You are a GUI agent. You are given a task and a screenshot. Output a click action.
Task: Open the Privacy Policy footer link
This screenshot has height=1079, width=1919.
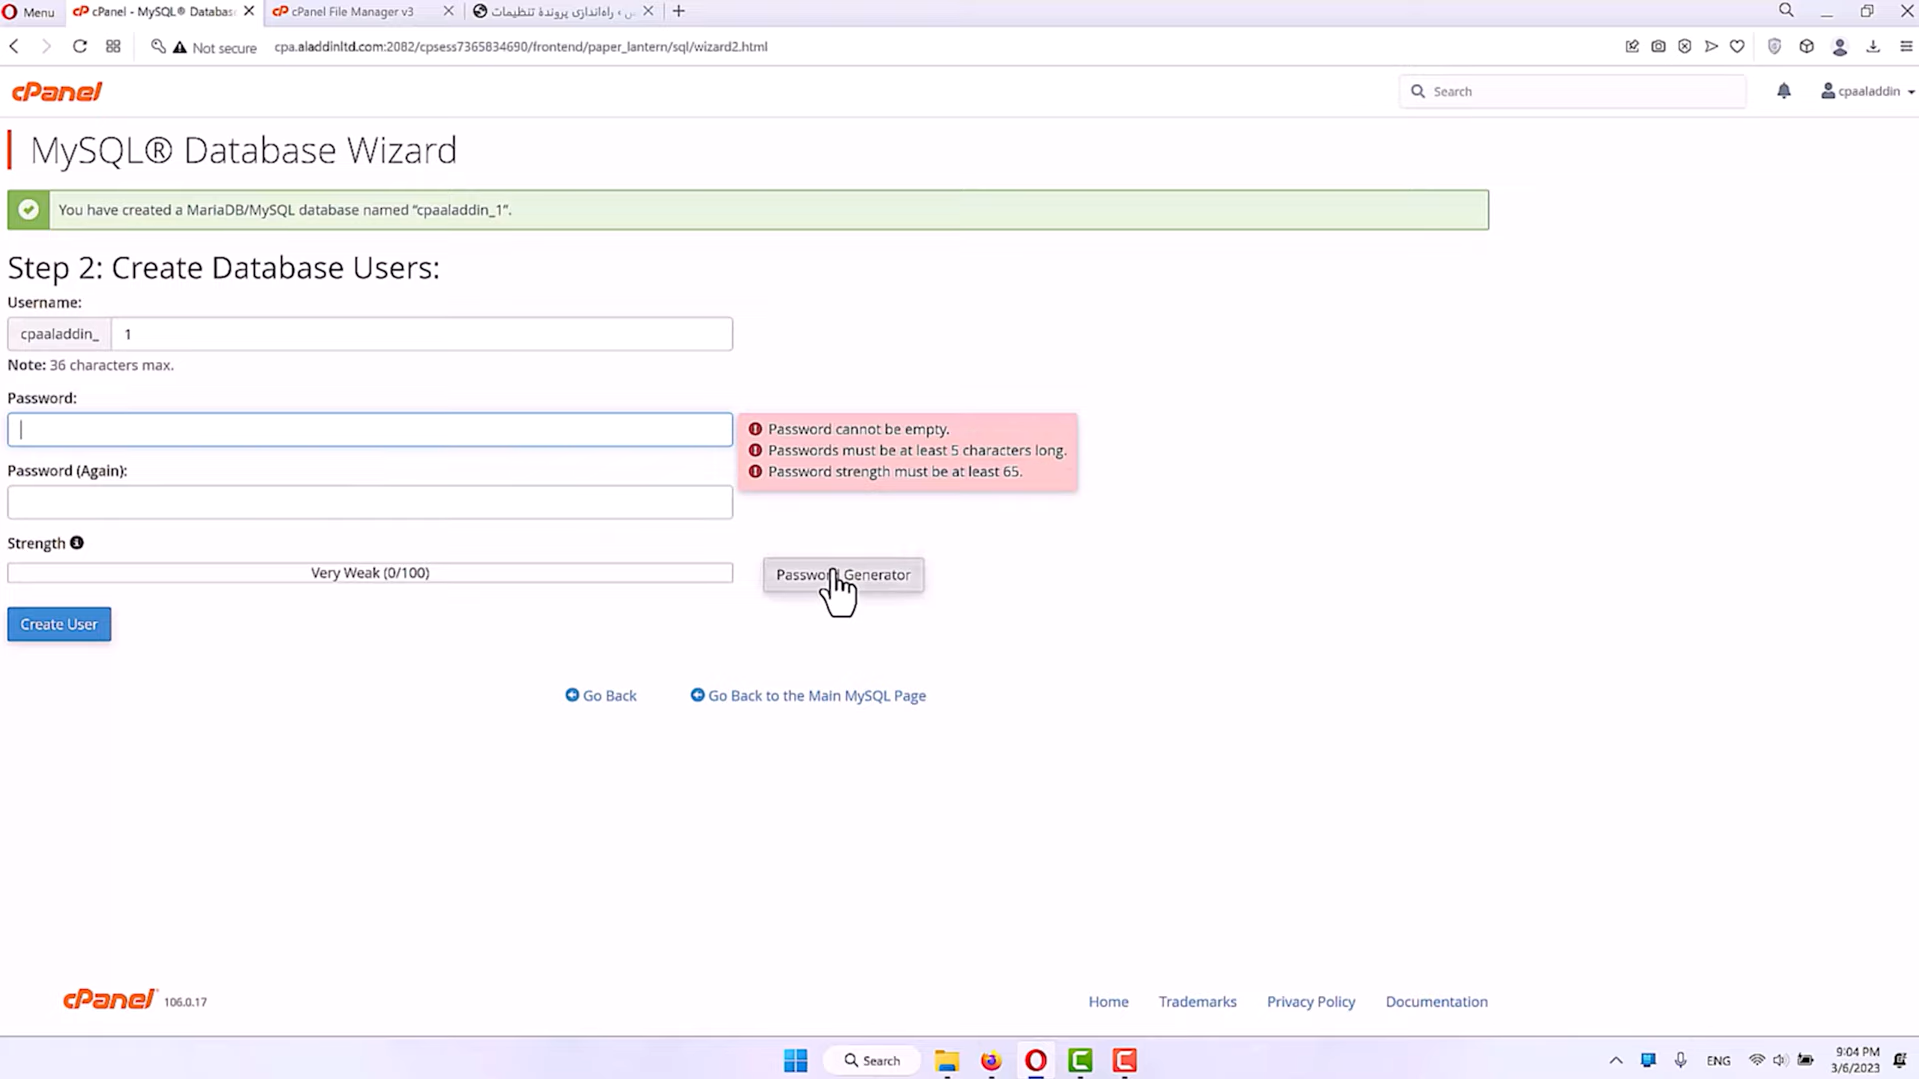1311,1002
